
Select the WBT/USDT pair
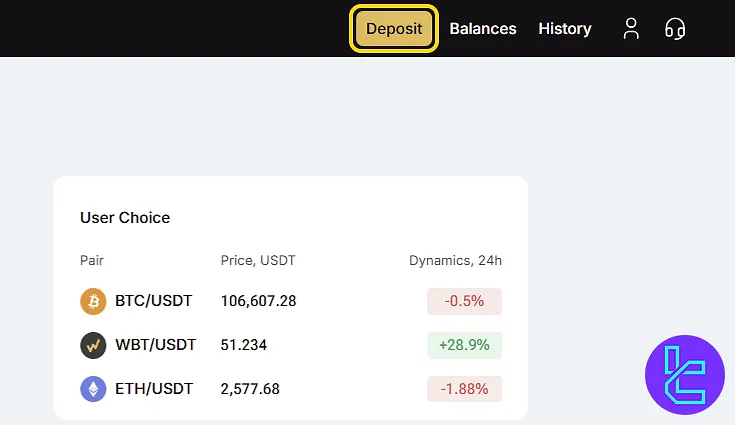[x=156, y=345]
